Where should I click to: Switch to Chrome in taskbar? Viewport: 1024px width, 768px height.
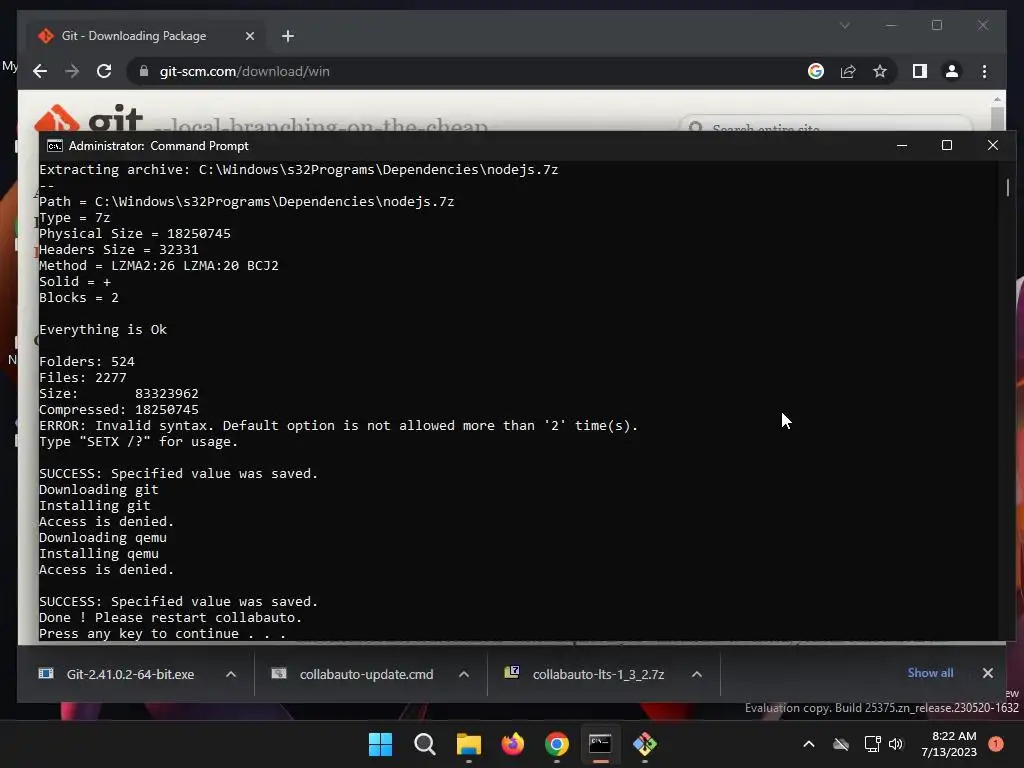(x=556, y=744)
